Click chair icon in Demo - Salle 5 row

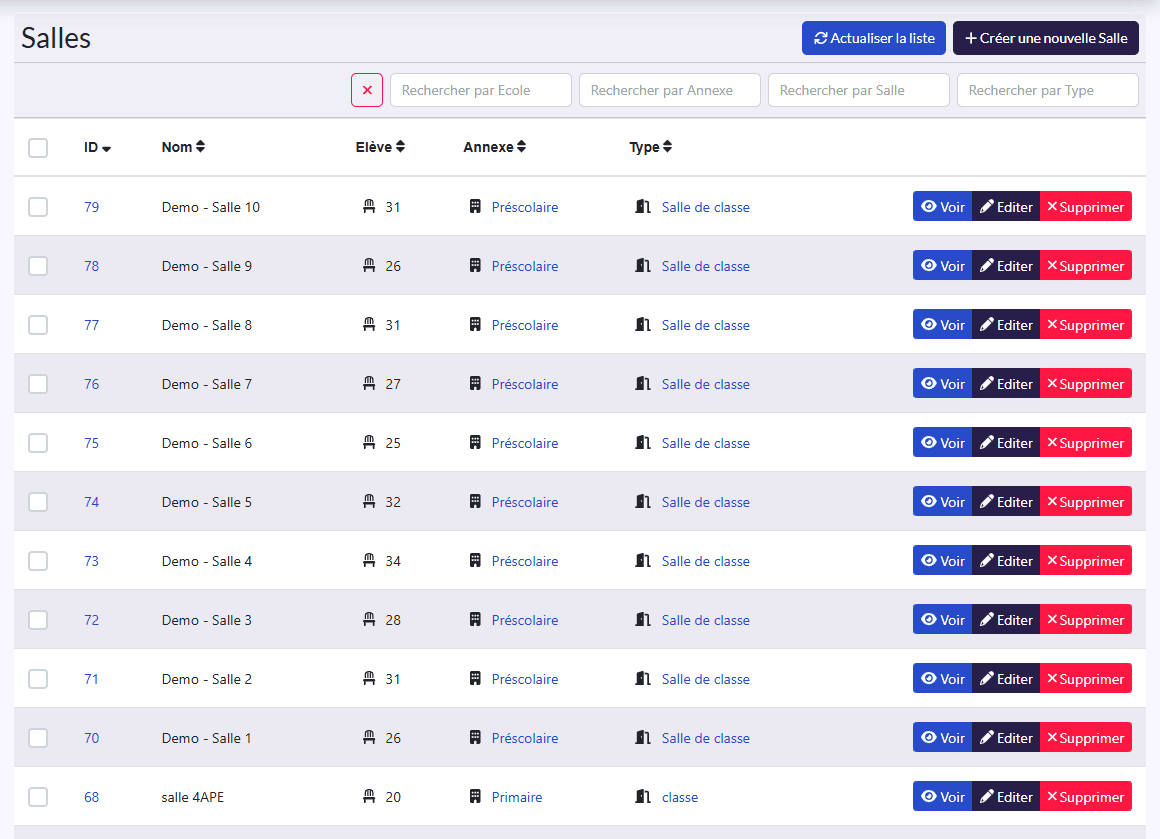tap(369, 501)
